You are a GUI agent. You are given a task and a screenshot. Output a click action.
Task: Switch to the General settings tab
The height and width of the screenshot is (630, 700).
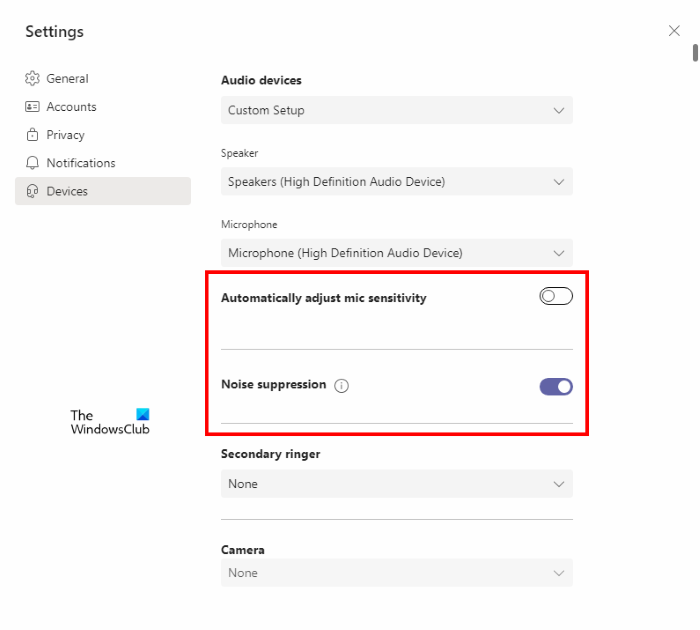(x=67, y=79)
